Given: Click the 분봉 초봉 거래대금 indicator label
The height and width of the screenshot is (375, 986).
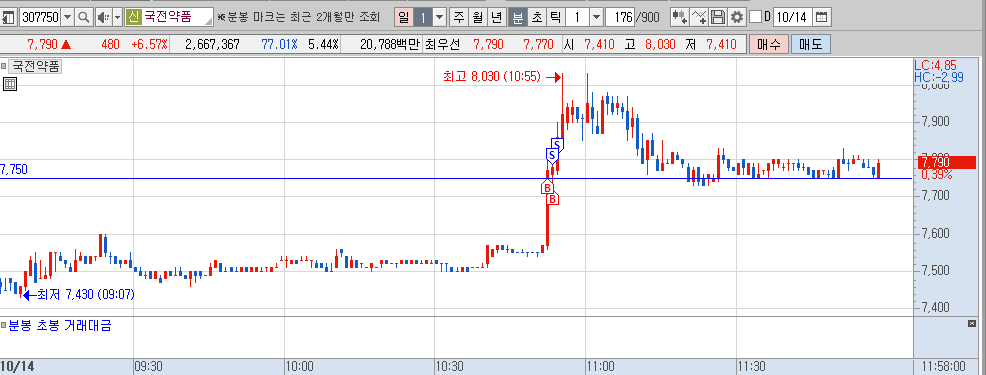Looking at the screenshot, I should coord(60,325).
